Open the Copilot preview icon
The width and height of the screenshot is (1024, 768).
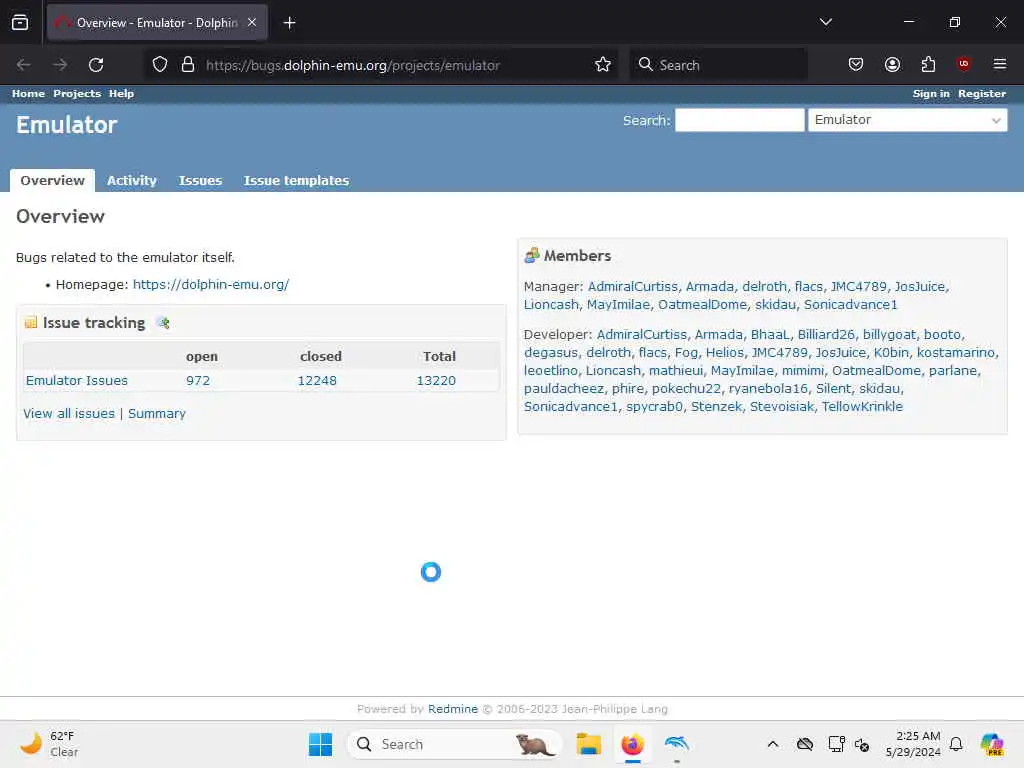pyautogui.click(x=991, y=744)
